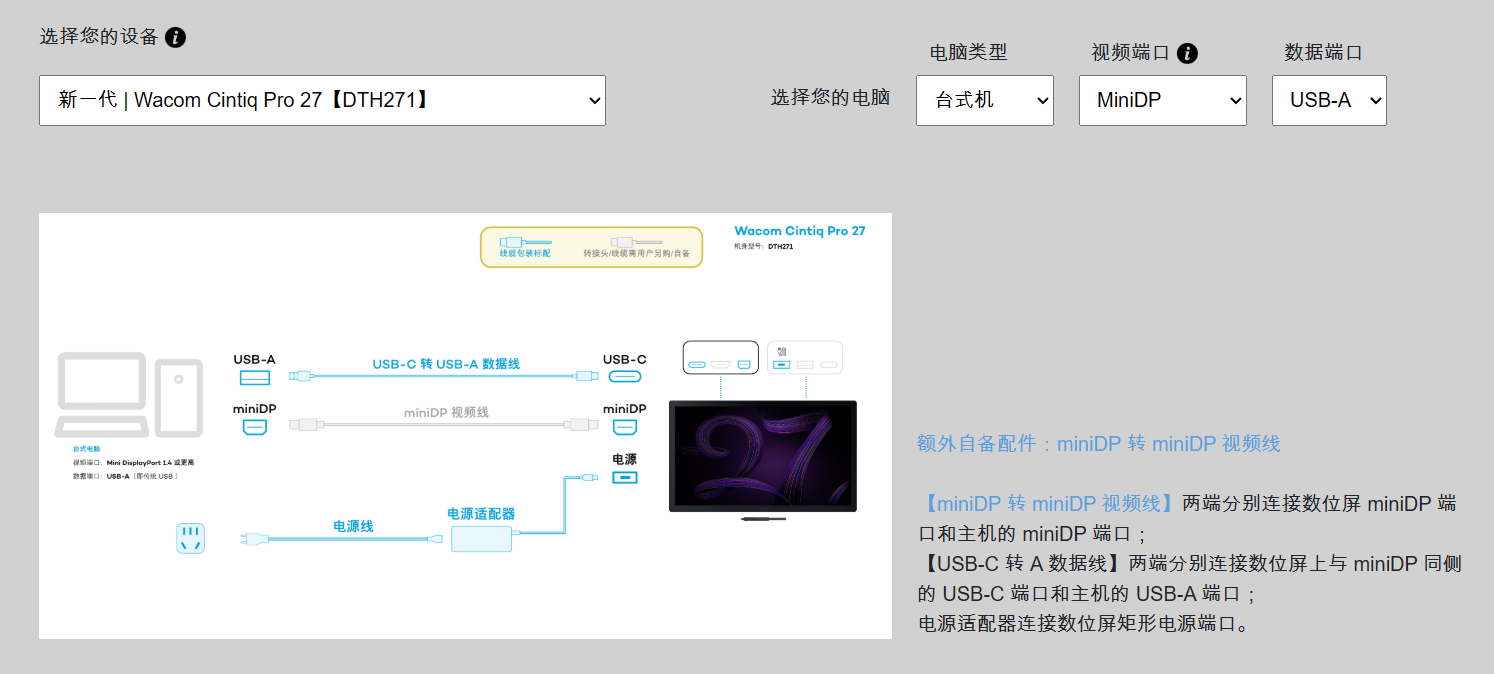Viewport: 1494px width, 674px height.
Task: Click the 转接头/线缆需用户另购/自备 legend cable icon
Action: 636,241
